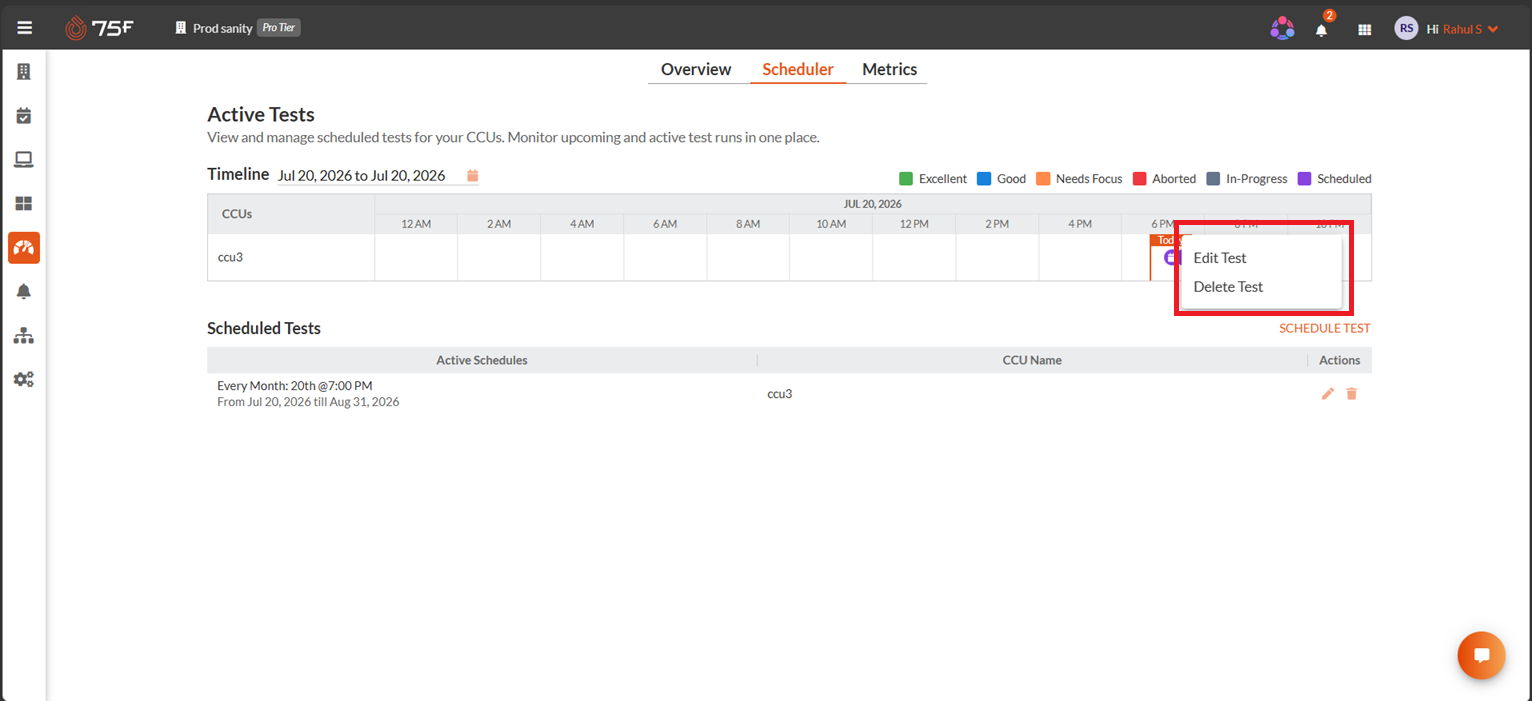
Task: Click the 75F logo
Action: 99,28
